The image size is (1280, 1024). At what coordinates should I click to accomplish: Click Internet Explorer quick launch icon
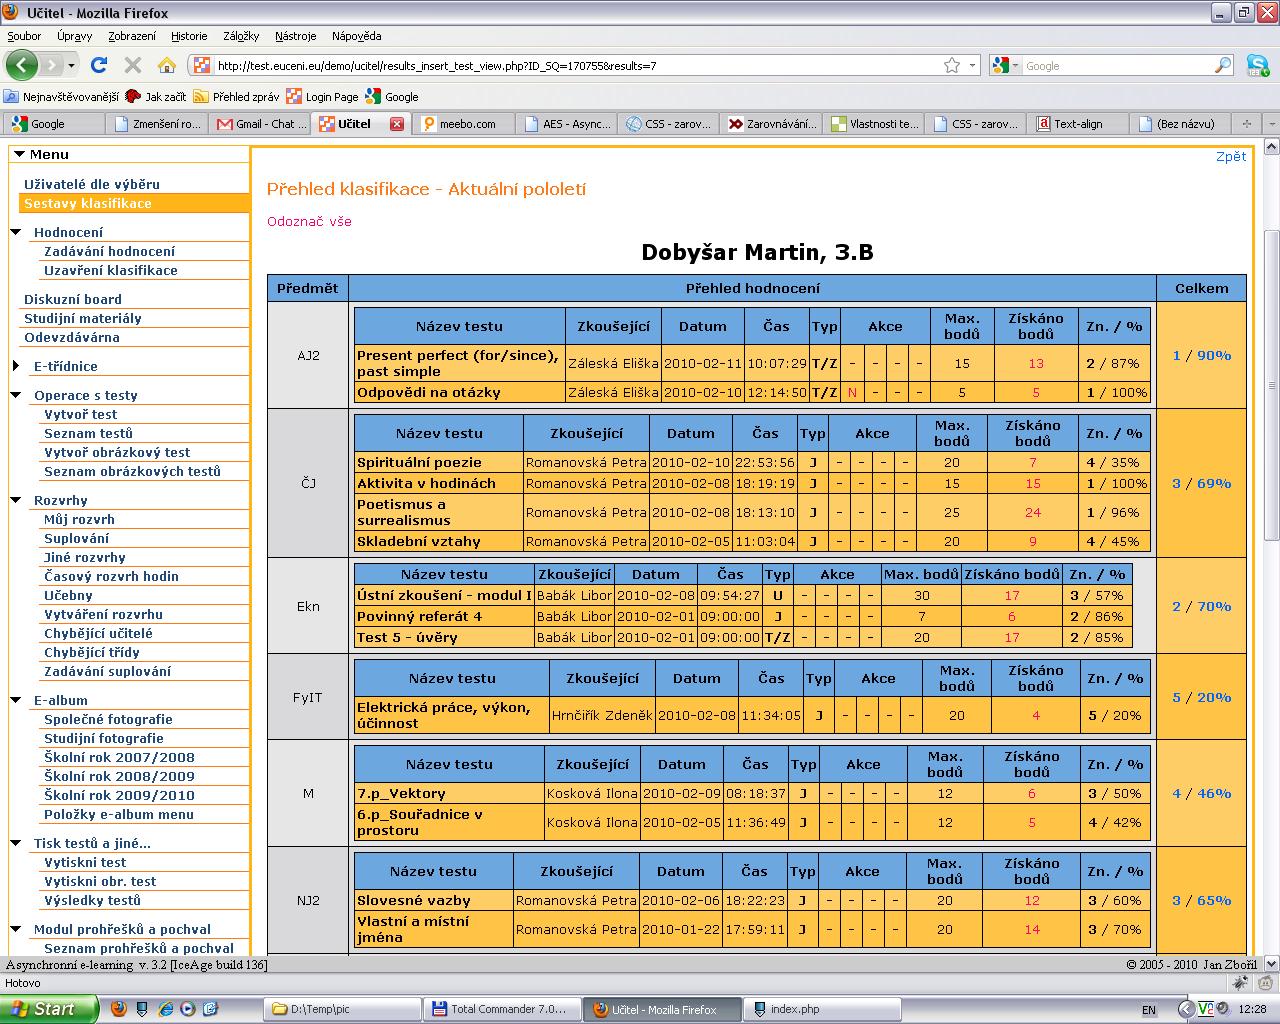tap(166, 1009)
